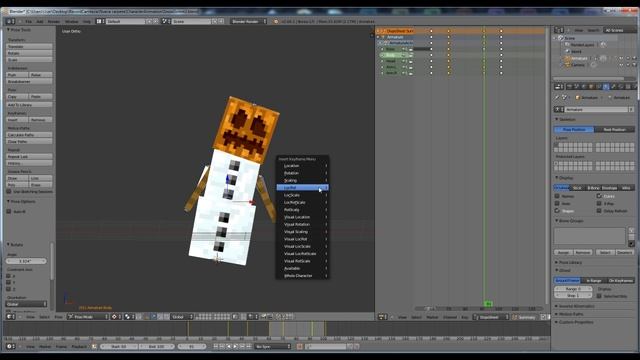Open the Render properties tab icon
Viewport: 640px width, 360px height.
point(569,87)
